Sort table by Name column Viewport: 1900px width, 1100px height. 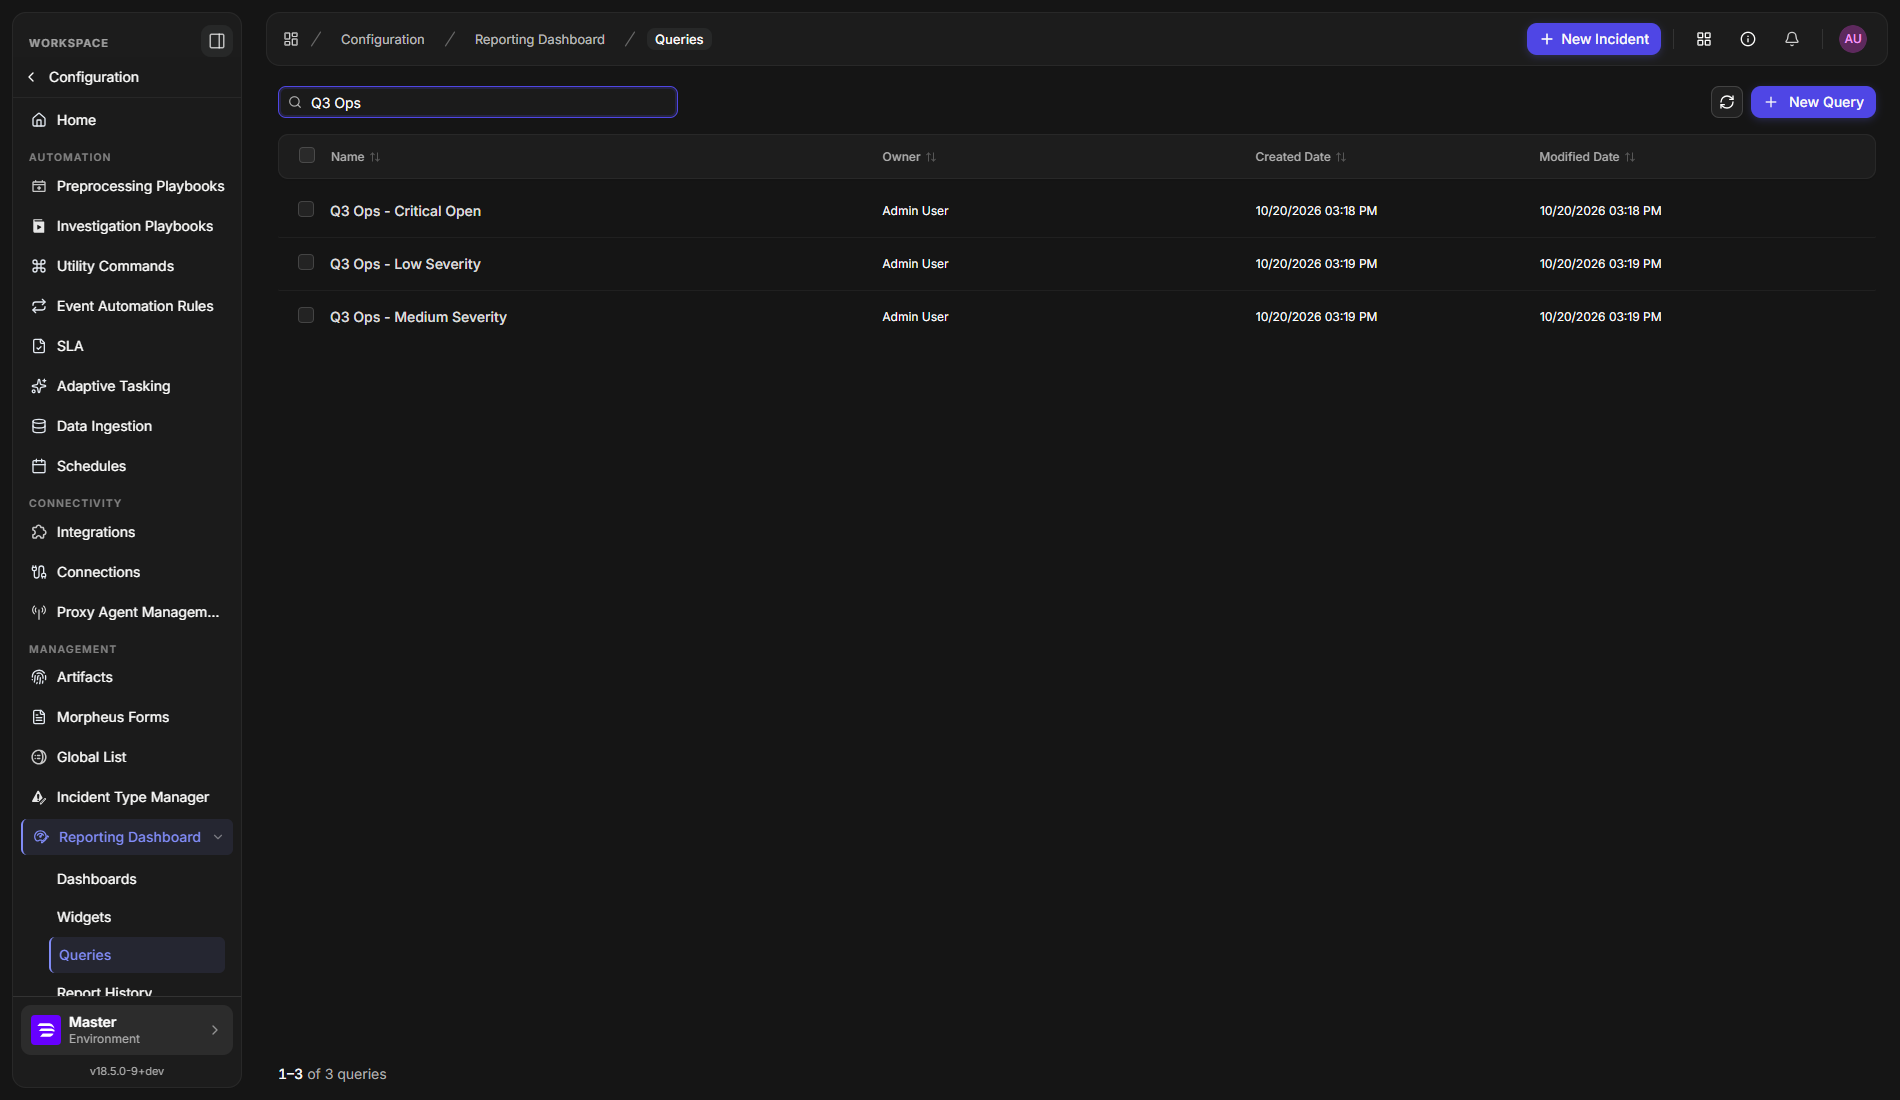click(x=355, y=157)
